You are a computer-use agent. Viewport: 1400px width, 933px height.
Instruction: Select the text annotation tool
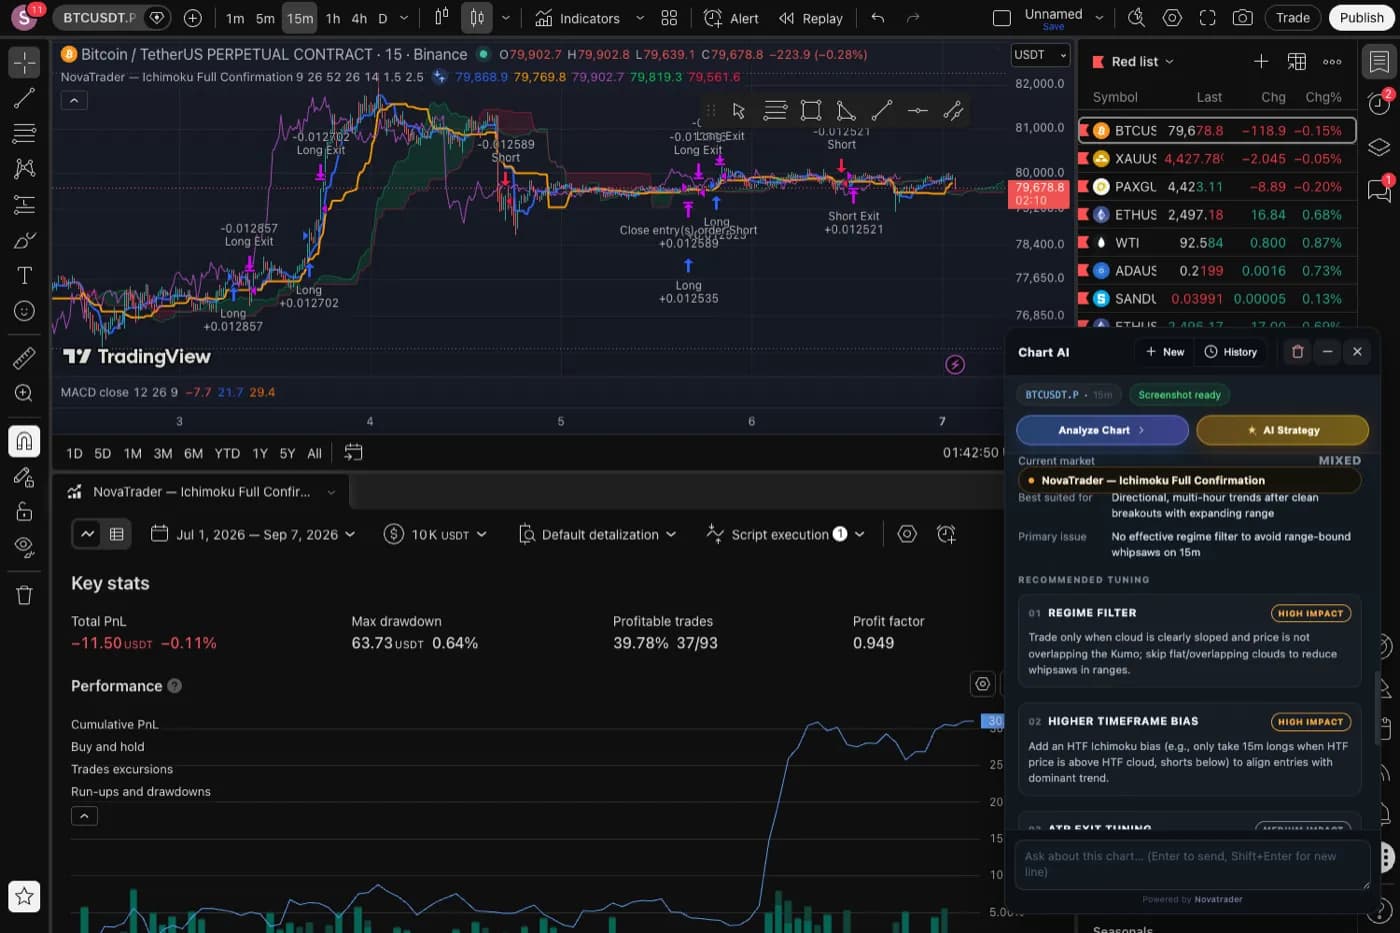(x=24, y=275)
